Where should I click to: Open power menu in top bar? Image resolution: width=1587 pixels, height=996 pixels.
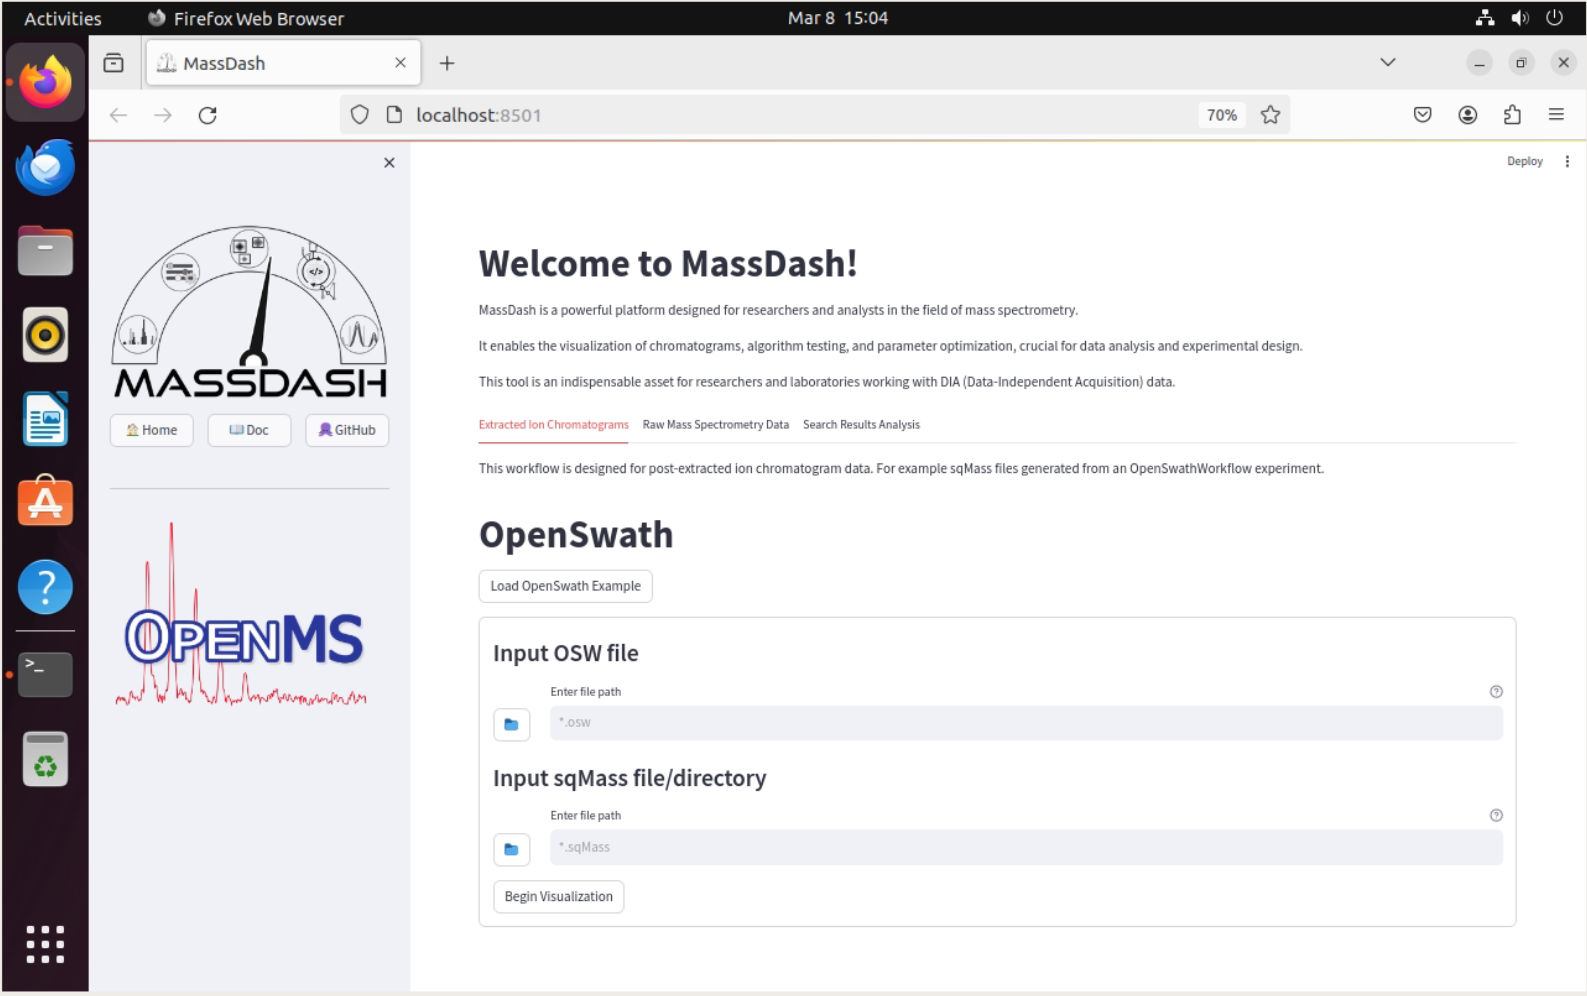[x=1554, y=18]
